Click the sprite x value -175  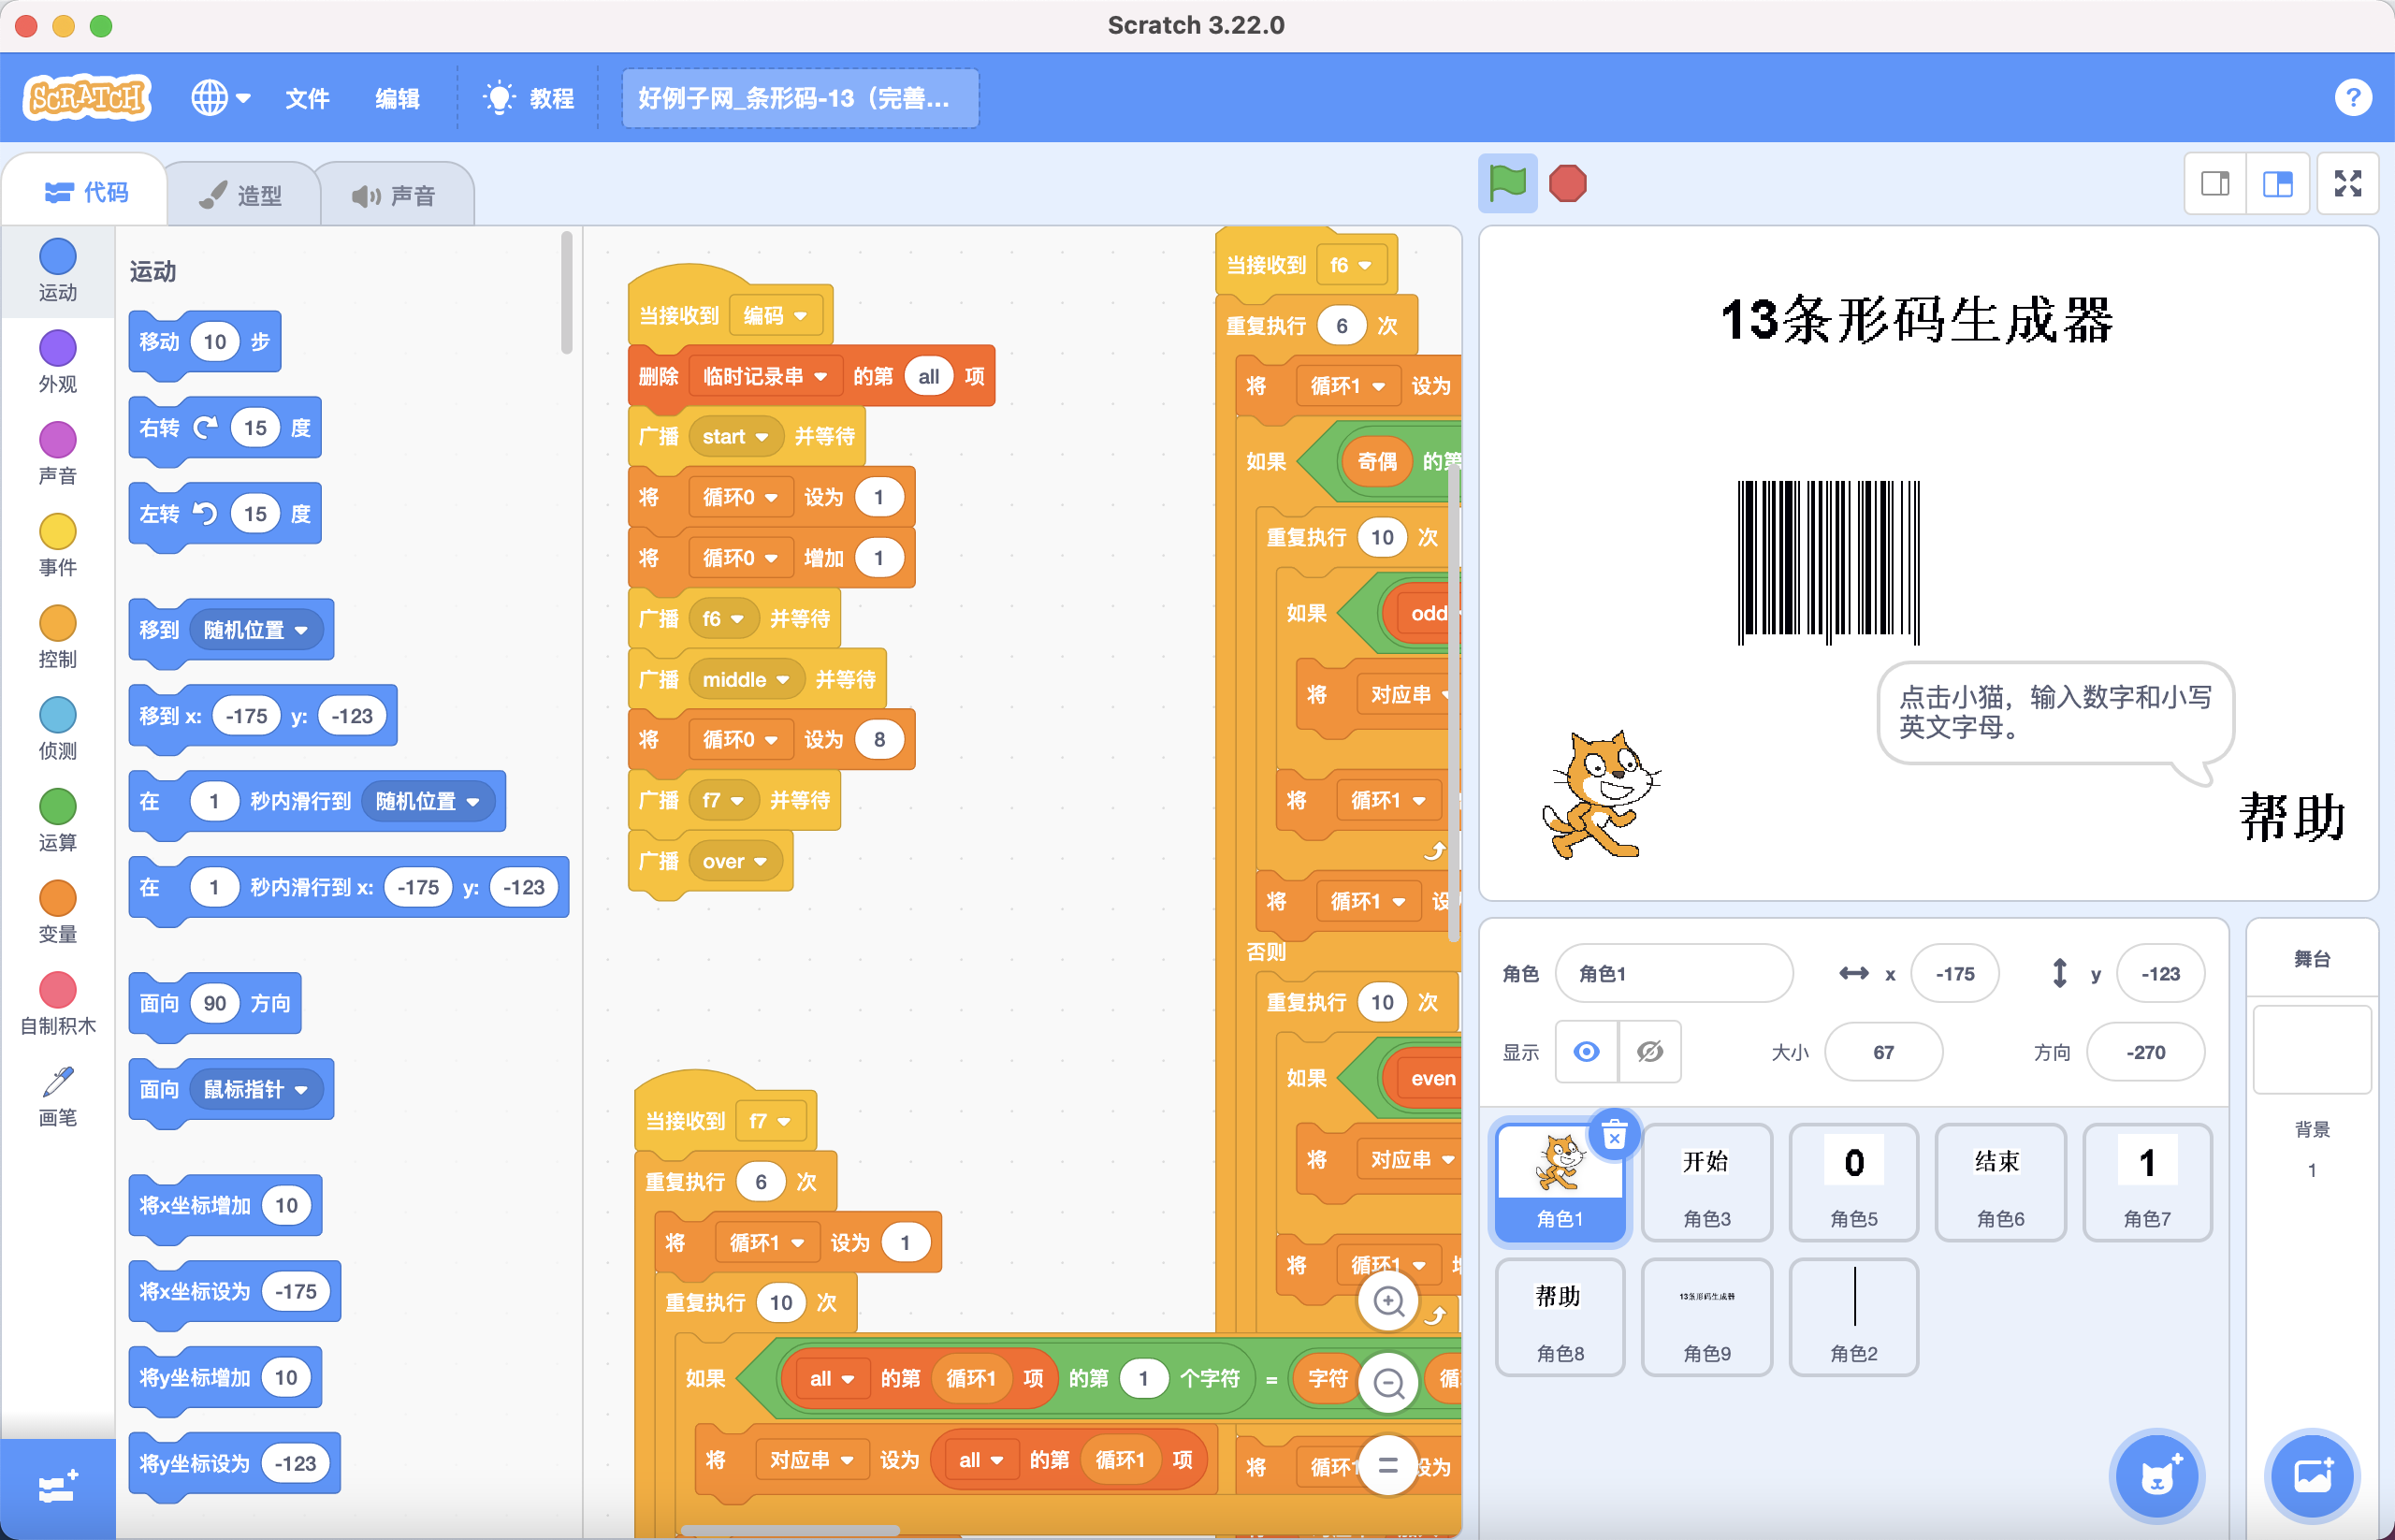pos(1954,973)
